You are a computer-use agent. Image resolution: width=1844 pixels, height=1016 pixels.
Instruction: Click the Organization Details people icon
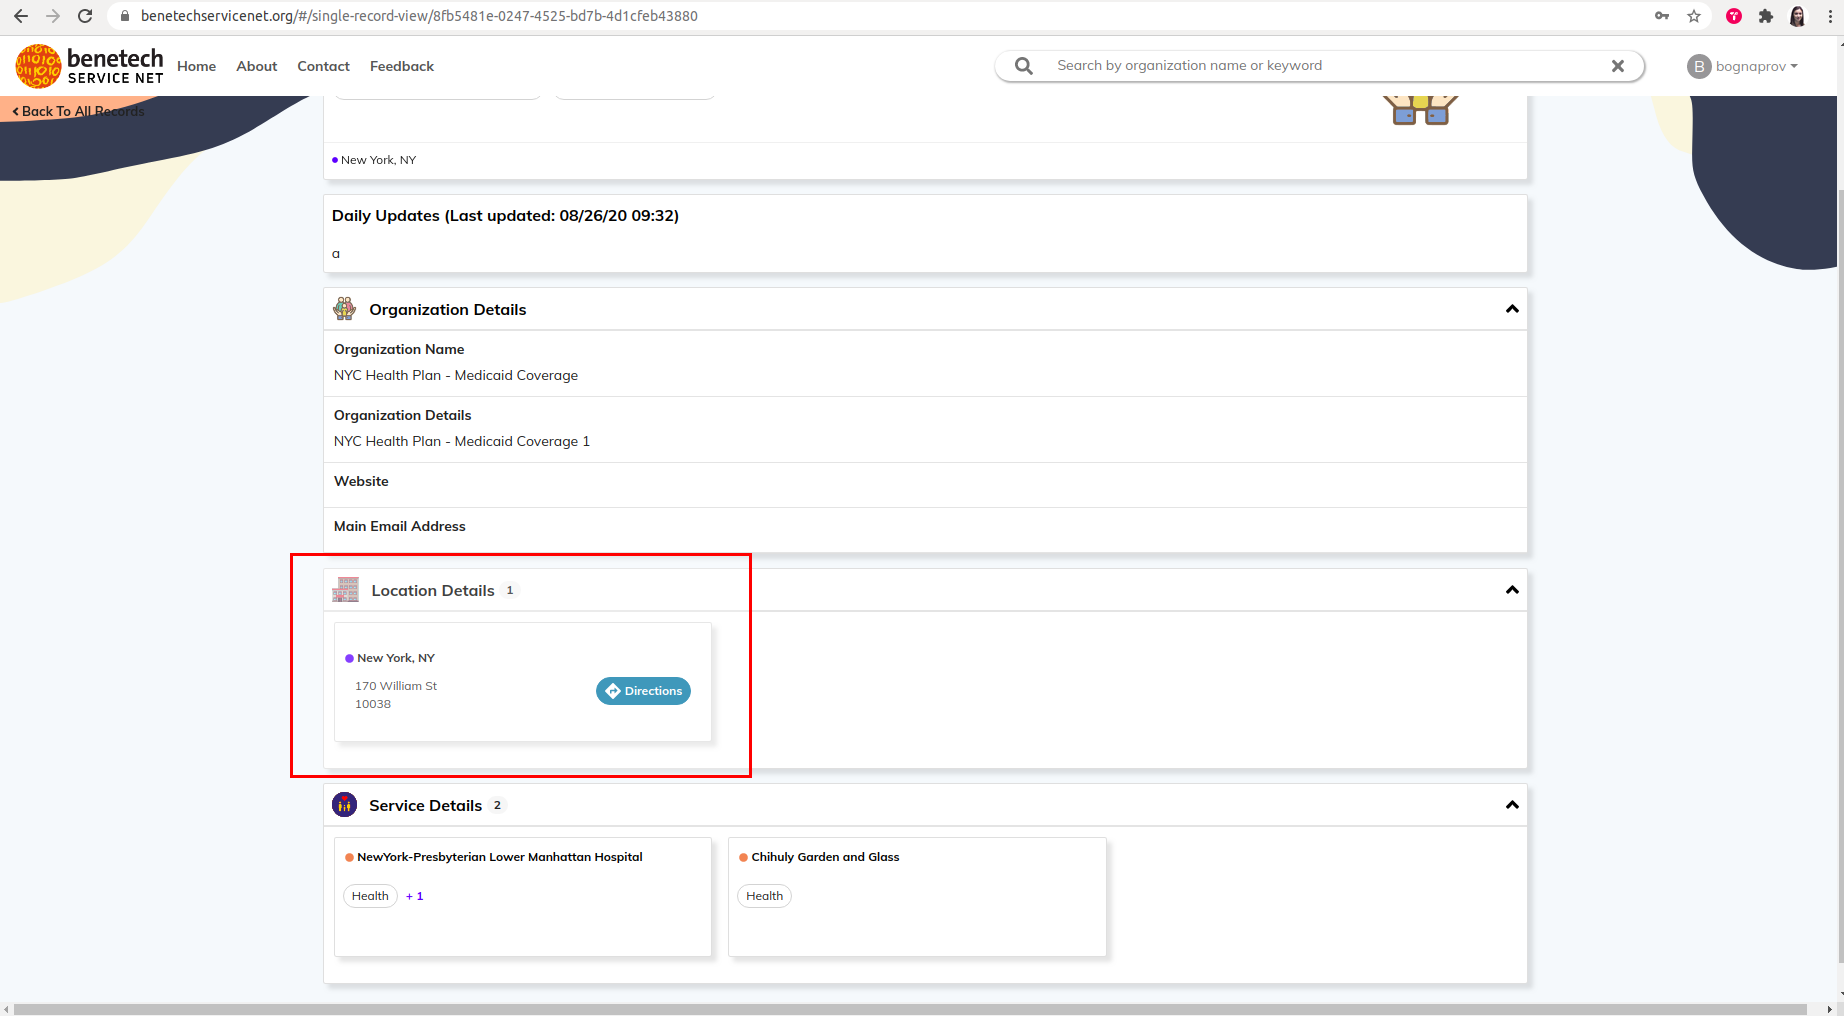[345, 309]
